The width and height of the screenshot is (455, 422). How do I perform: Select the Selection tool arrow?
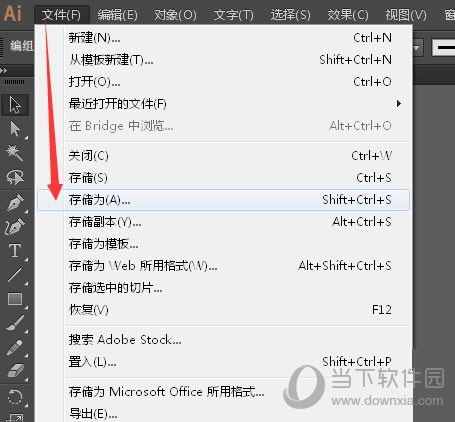[x=15, y=105]
